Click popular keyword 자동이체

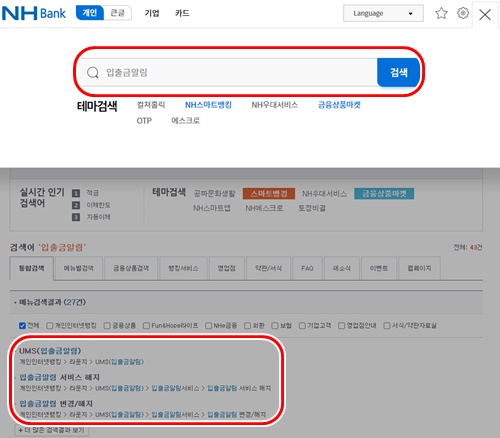(x=98, y=217)
